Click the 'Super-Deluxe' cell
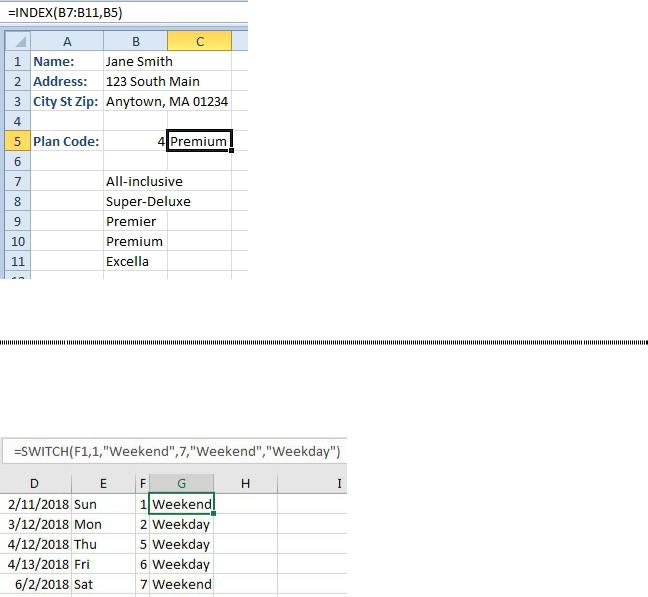This screenshot has height=597, width=648. (136, 201)
